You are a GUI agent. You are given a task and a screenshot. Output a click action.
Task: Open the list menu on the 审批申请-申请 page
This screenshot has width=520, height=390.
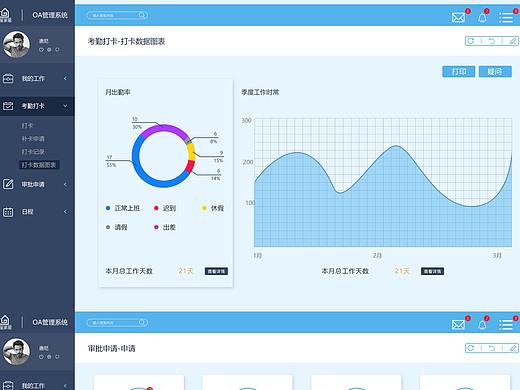(x=506, y=325)
